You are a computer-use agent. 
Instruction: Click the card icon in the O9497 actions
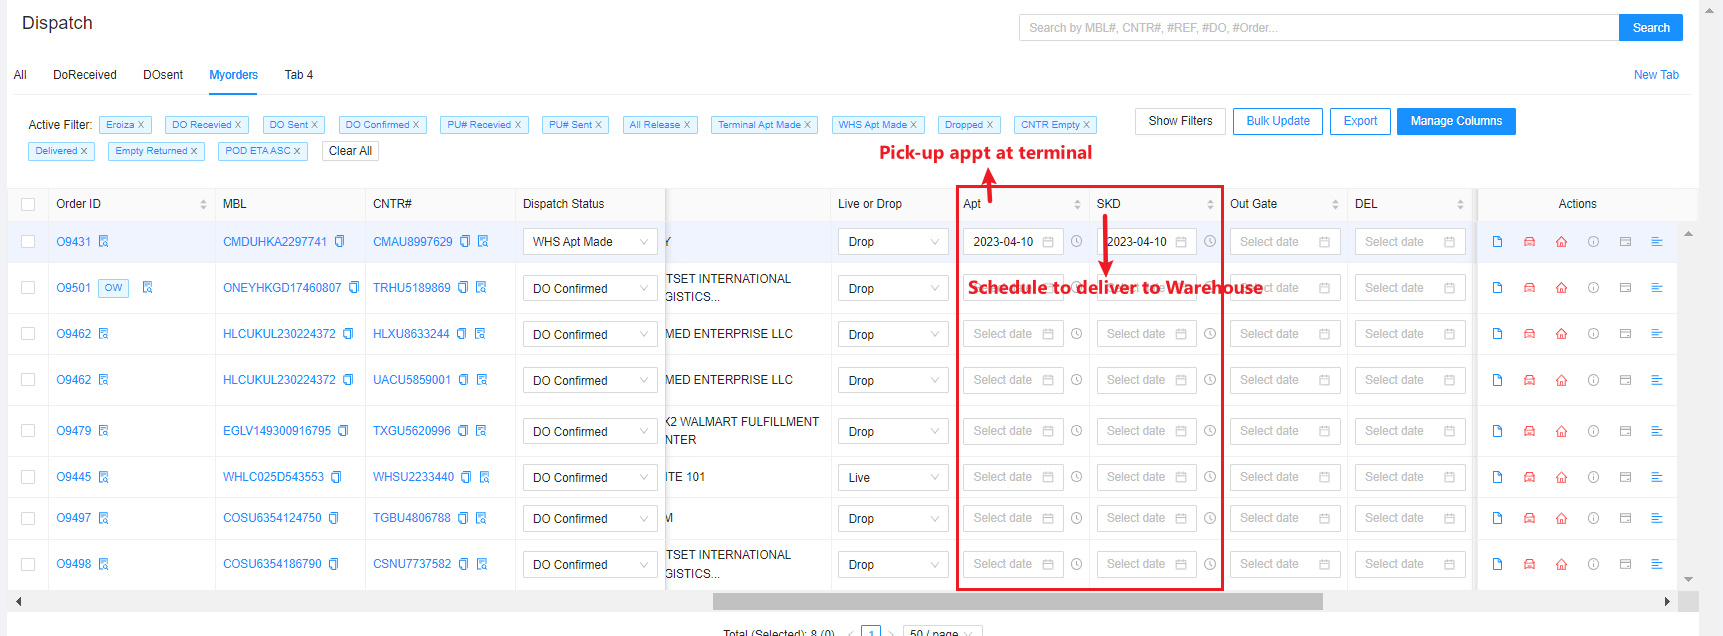(x=1625, y=518)
